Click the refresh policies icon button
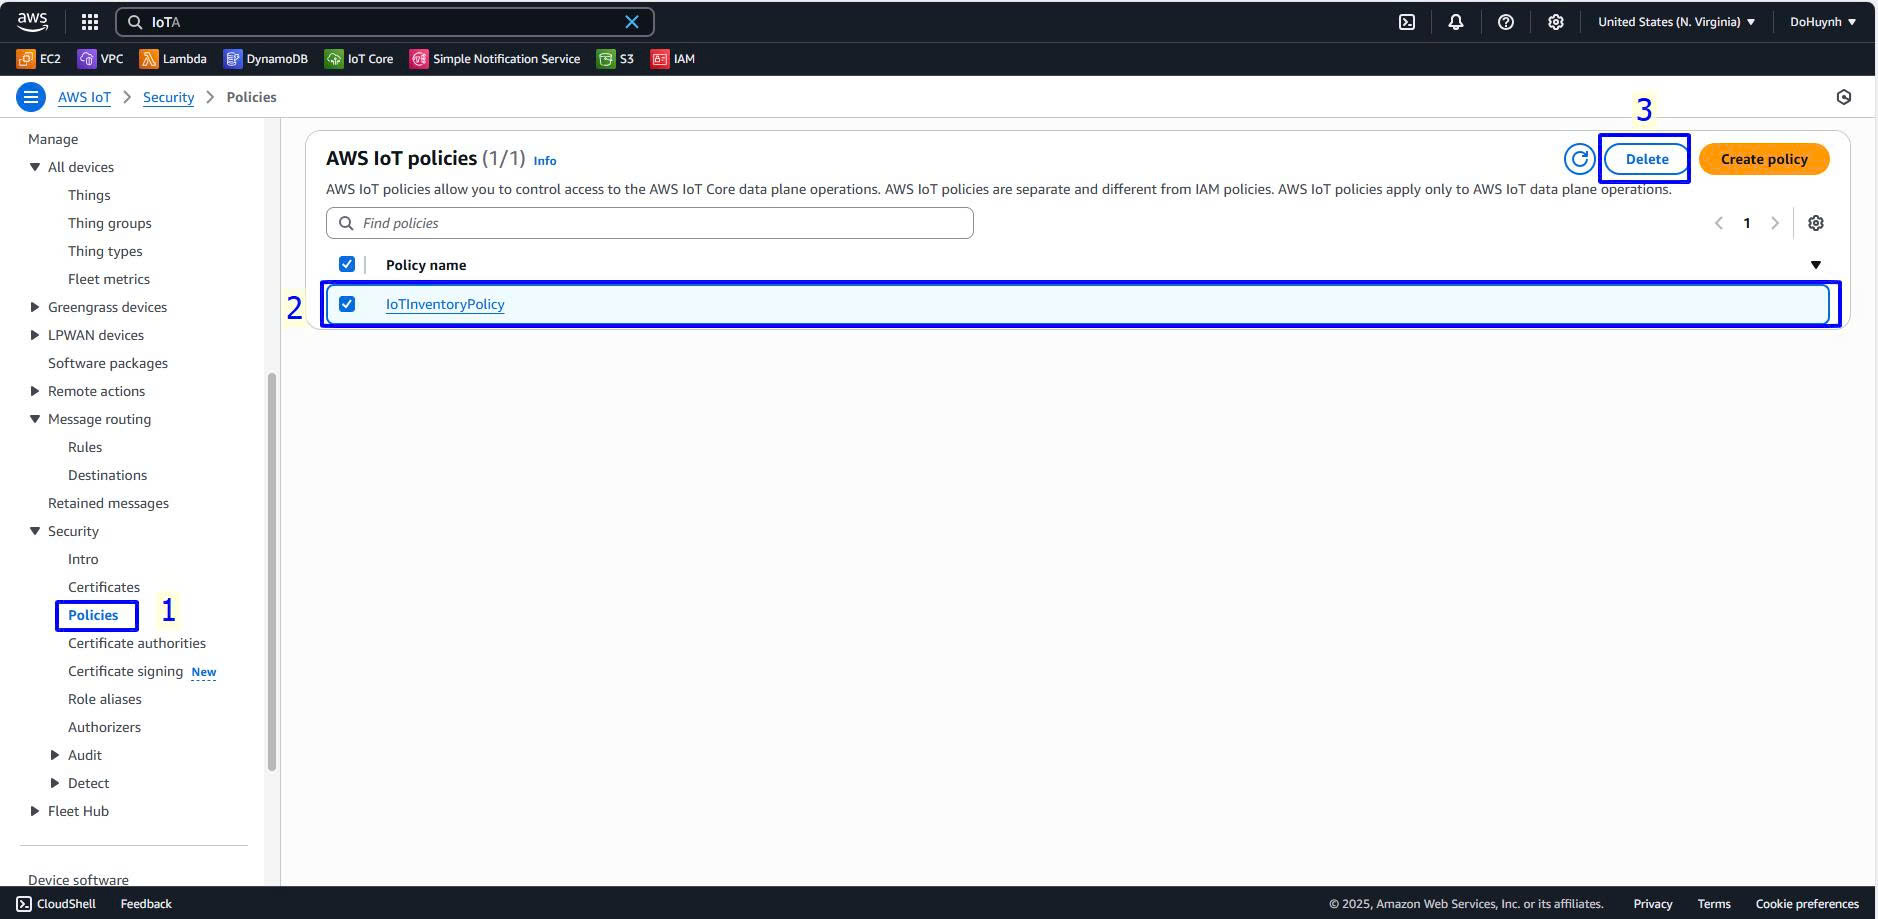 pyautogui.click(x=1578, y=159)
